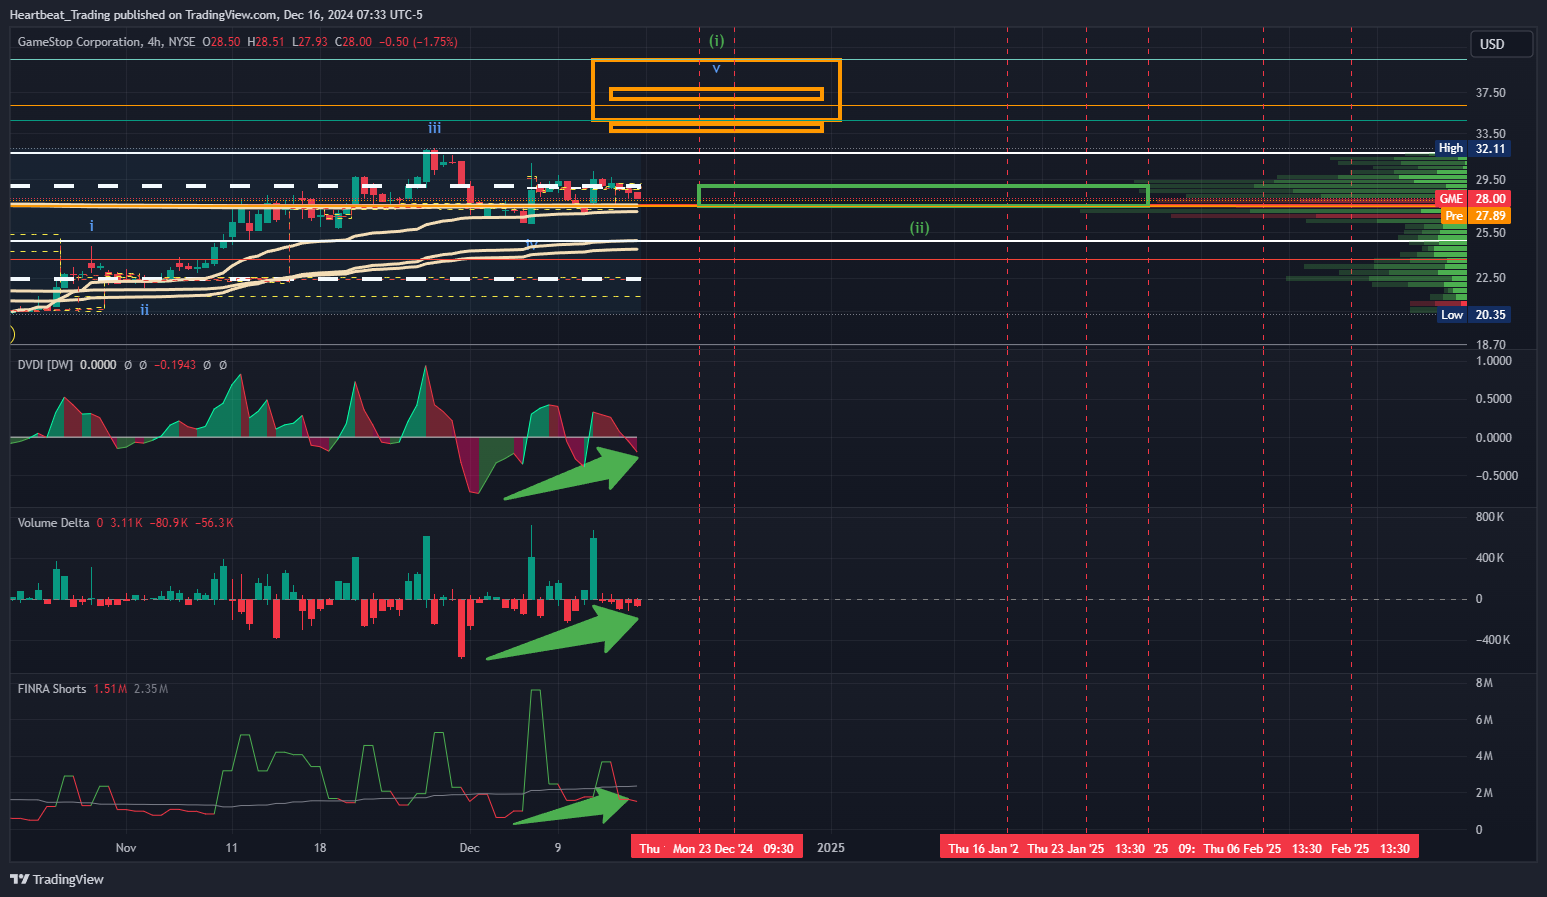Select the blue iii wave label
The width and height of the screenshot is (1547, 897).
[434, 128]
